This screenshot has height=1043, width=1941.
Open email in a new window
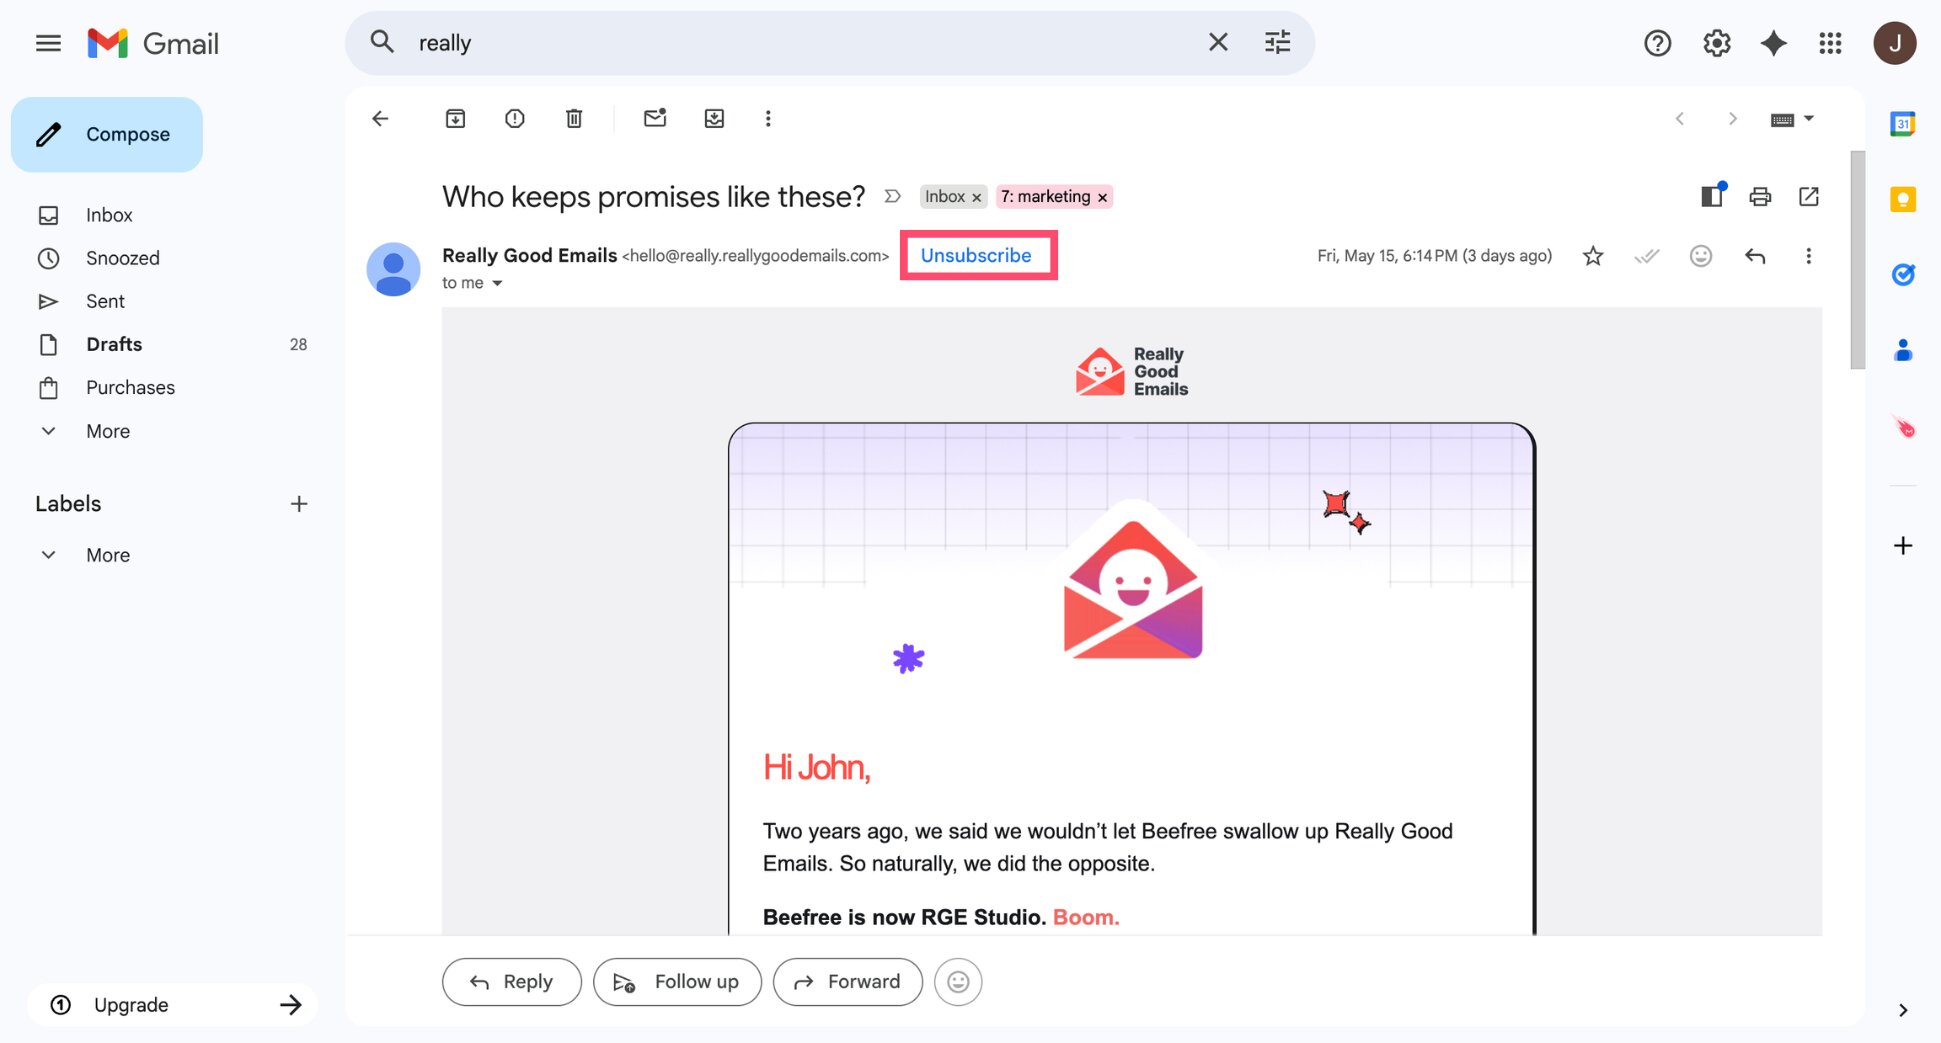pos(1809,196)
